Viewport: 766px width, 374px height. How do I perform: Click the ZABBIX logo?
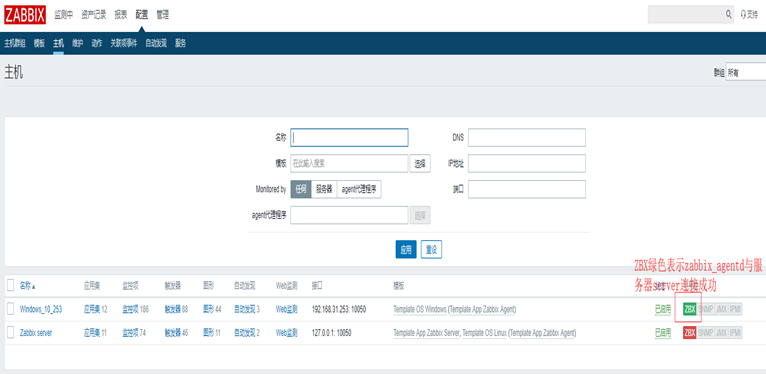tap(25, 15)
